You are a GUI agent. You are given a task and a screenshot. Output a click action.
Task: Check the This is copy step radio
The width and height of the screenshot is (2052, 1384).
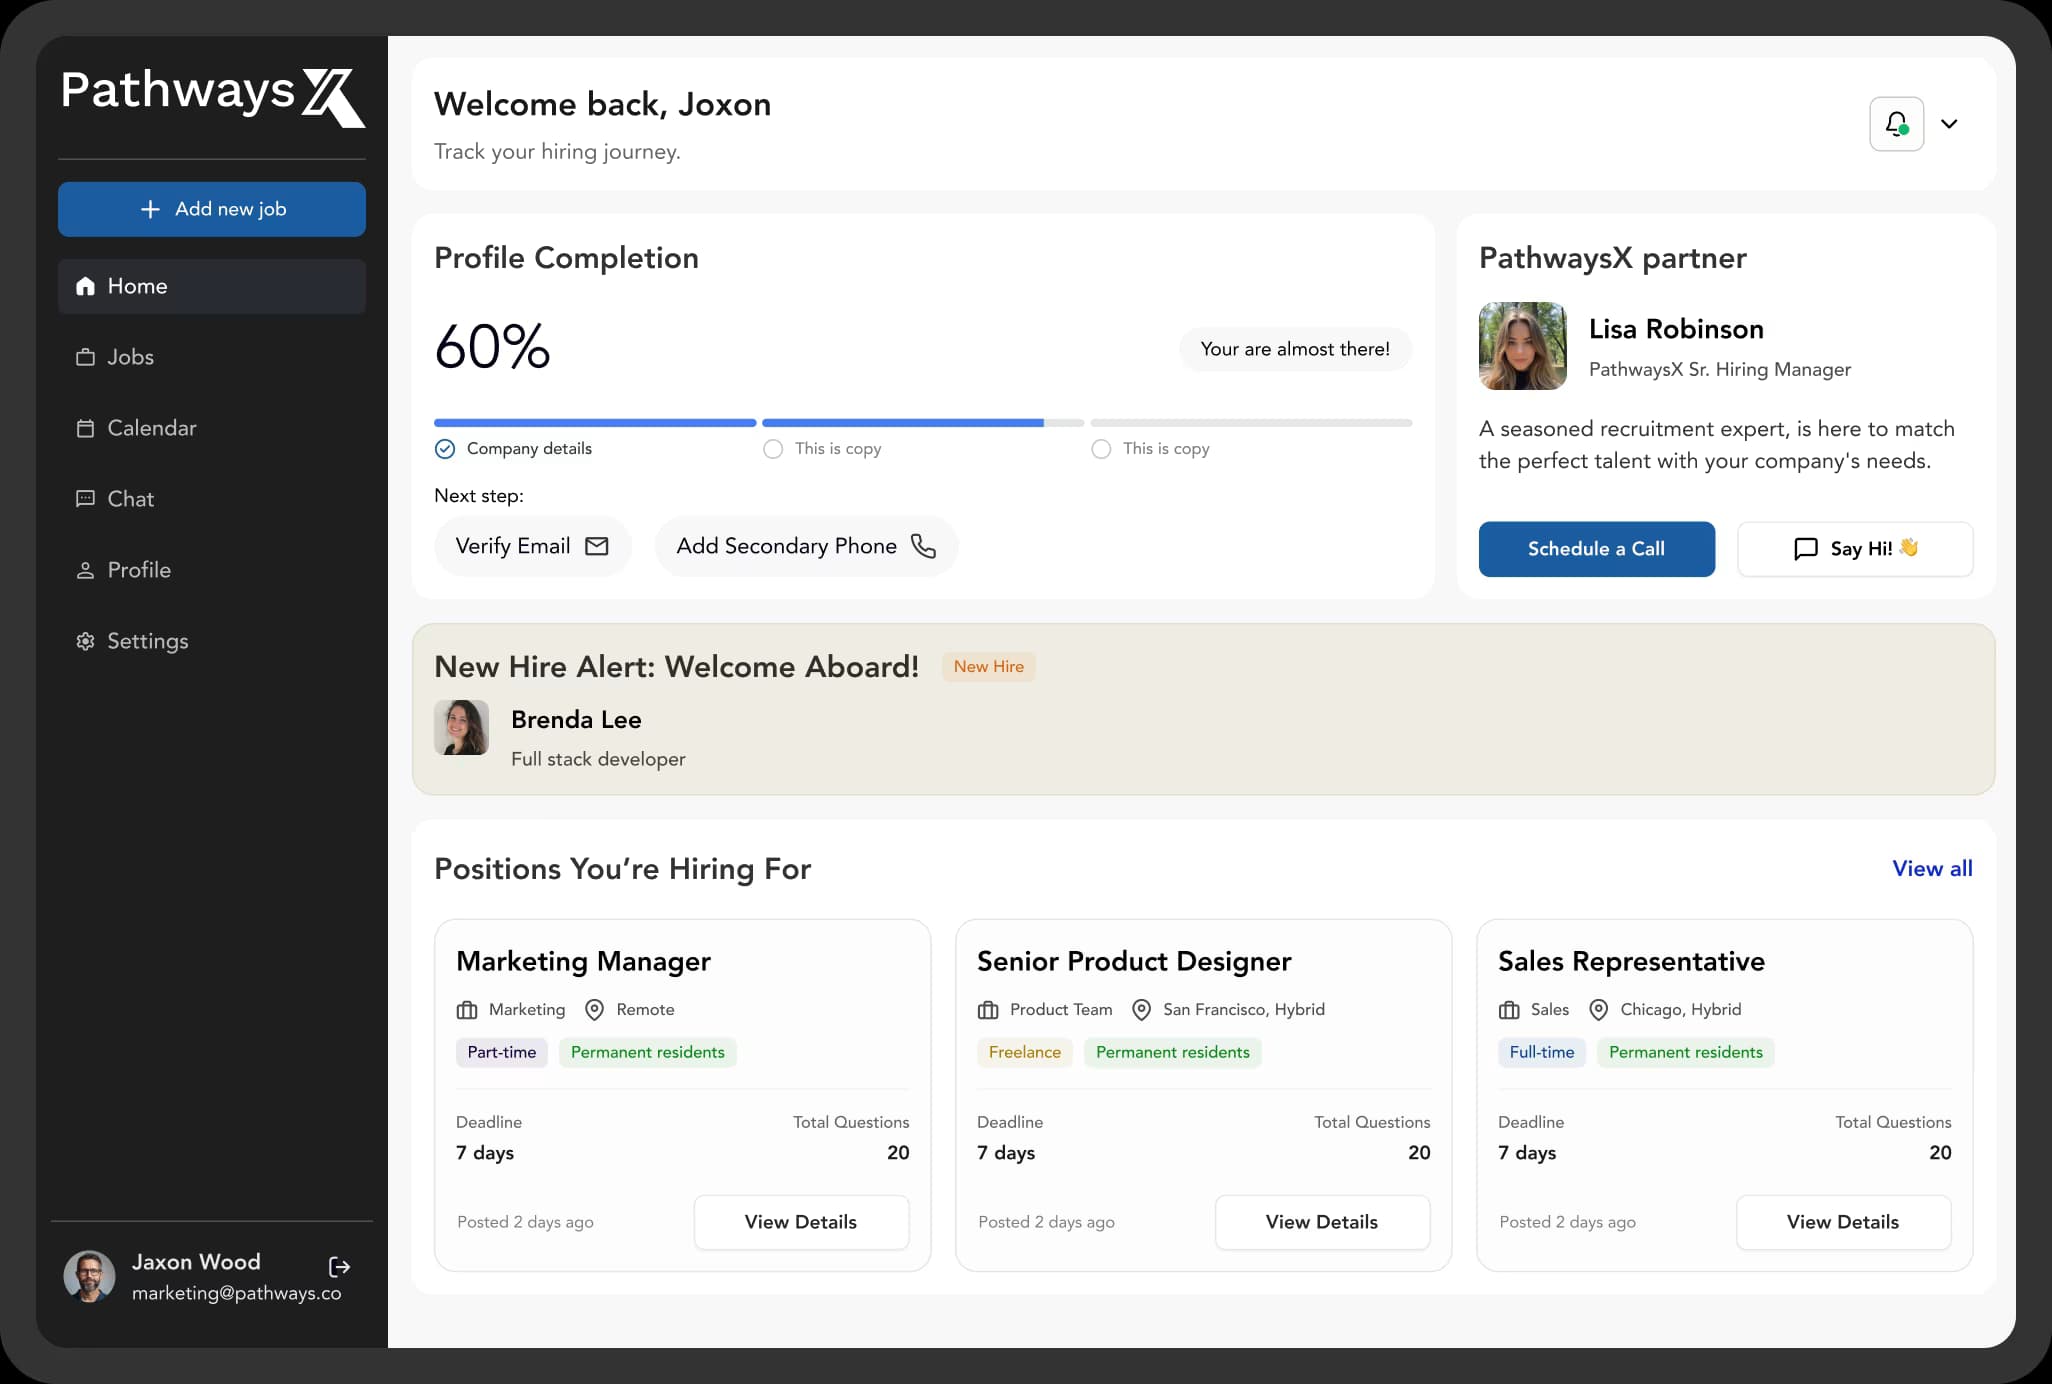772,449
